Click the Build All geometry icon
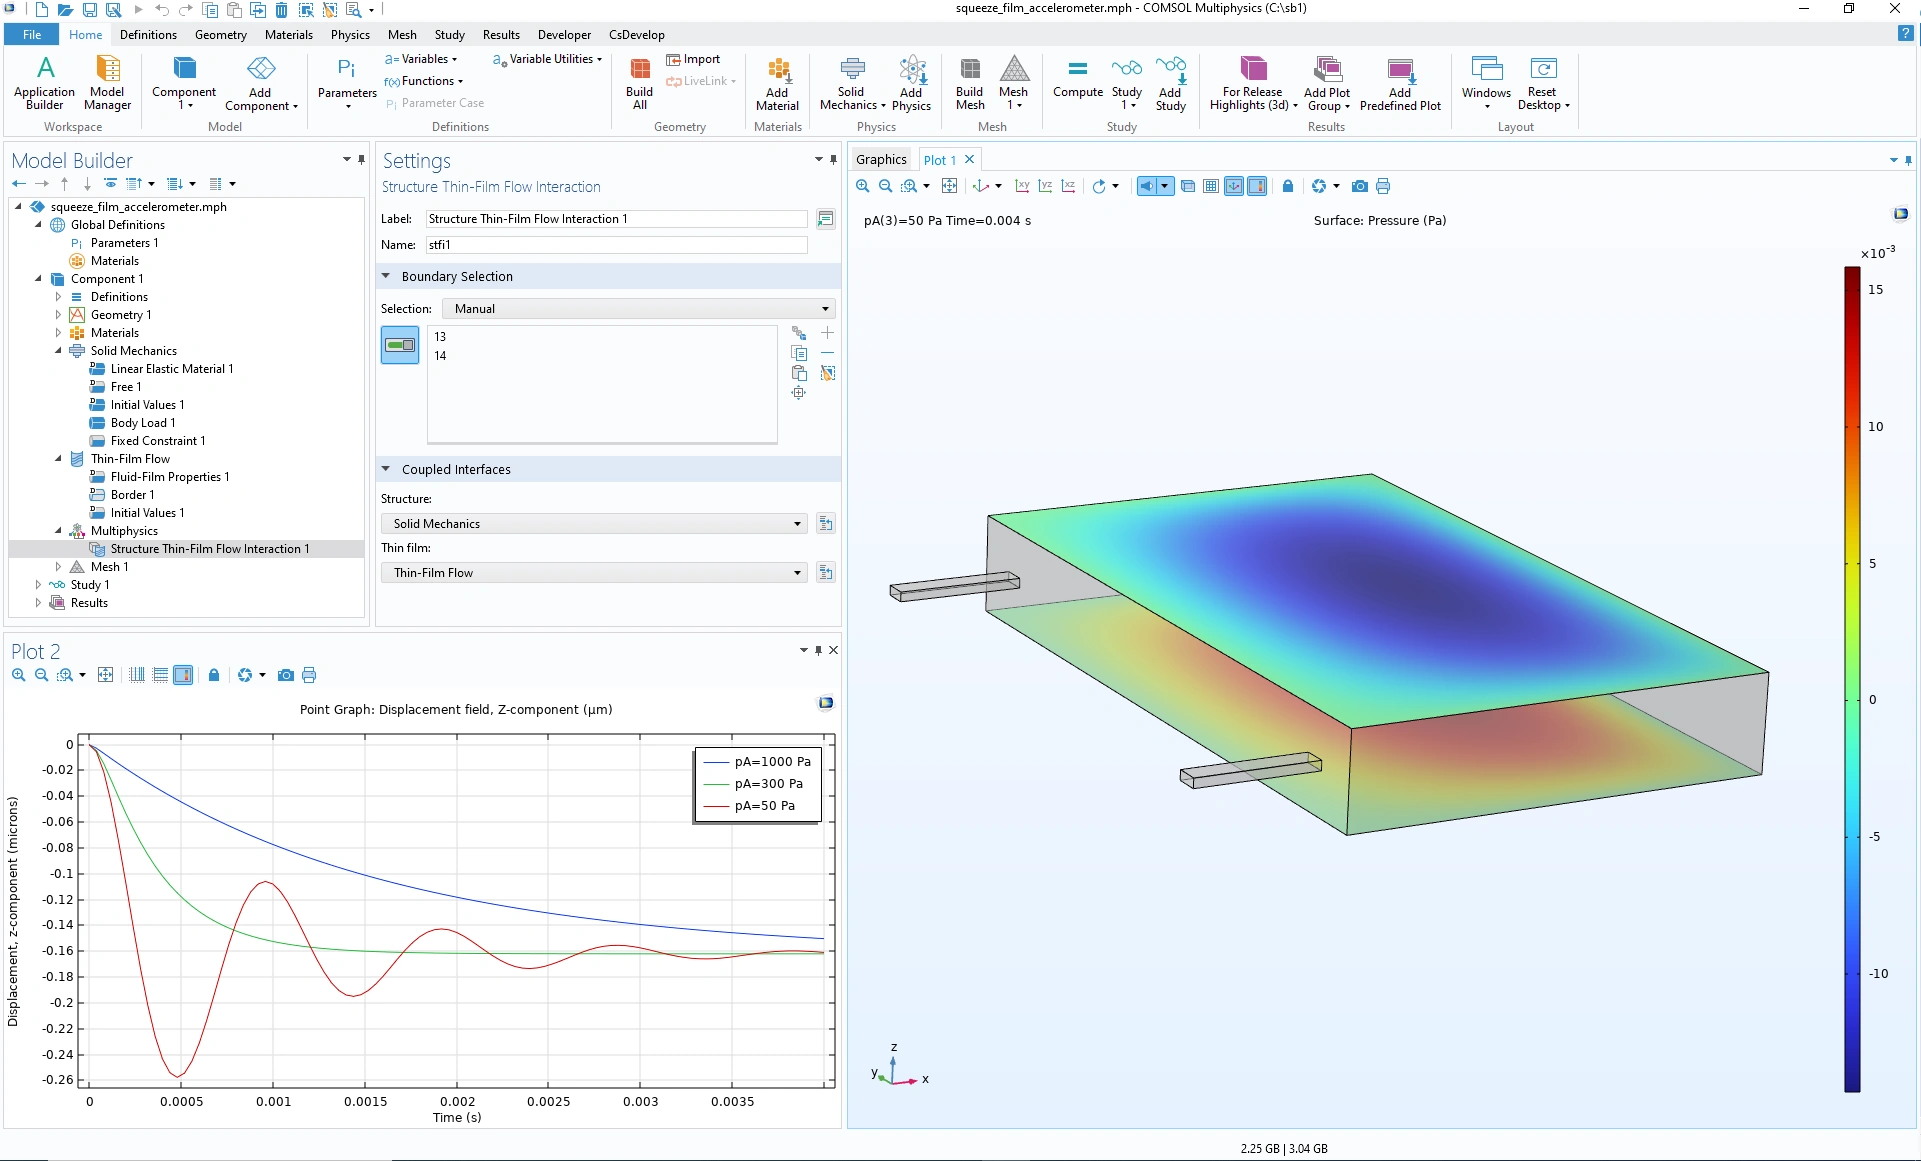Screen dimensions: 1921x1161 point(639,70)
